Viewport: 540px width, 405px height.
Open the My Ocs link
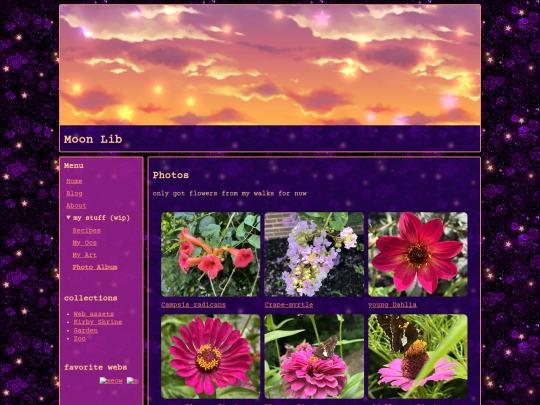(x=84, y=243)
